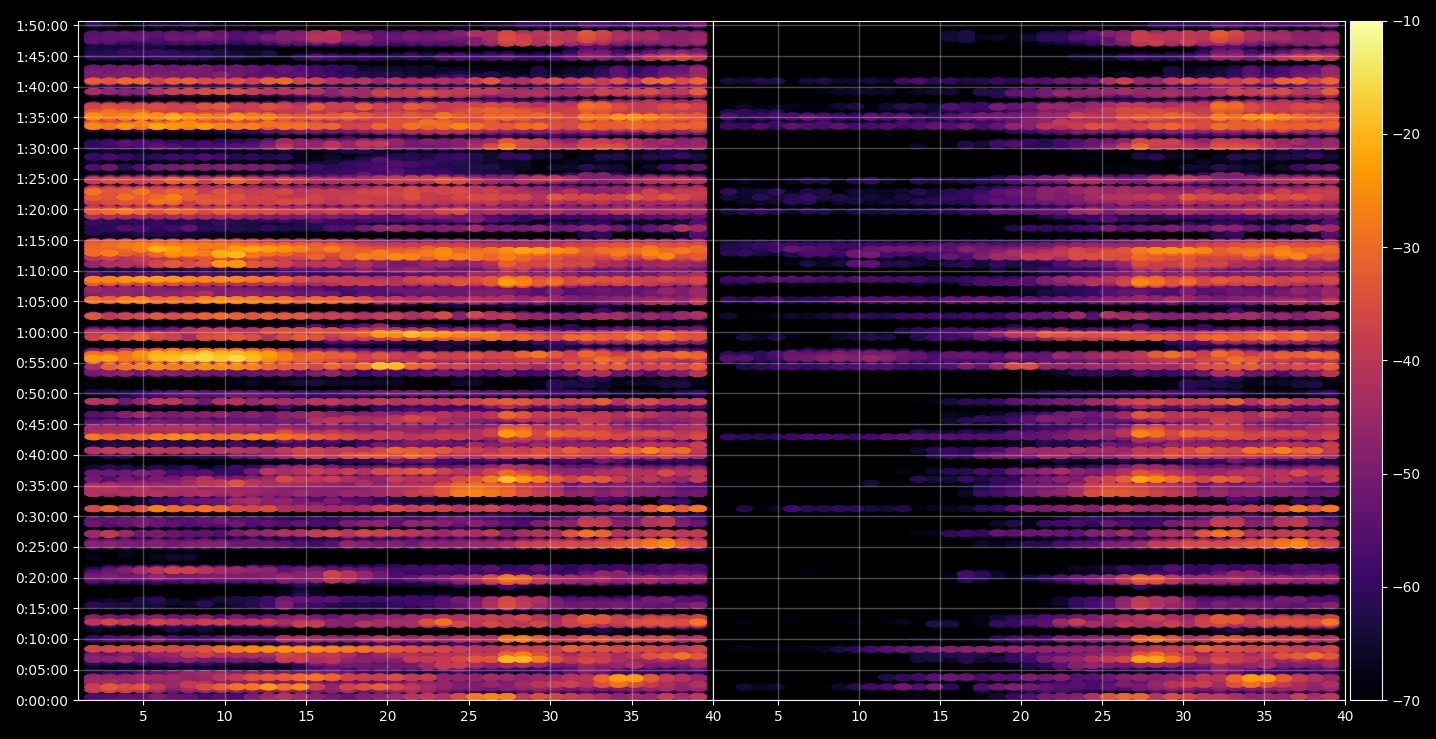Select x-axis label 35 under the left heatmap
Screen dimensions: 1436x739
coord(631,716)
